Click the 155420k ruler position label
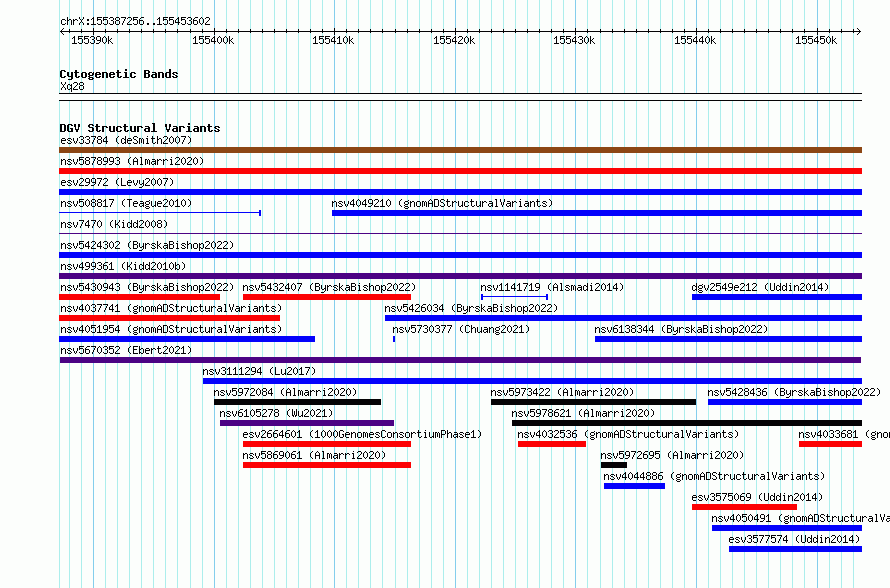 point(454,40)
